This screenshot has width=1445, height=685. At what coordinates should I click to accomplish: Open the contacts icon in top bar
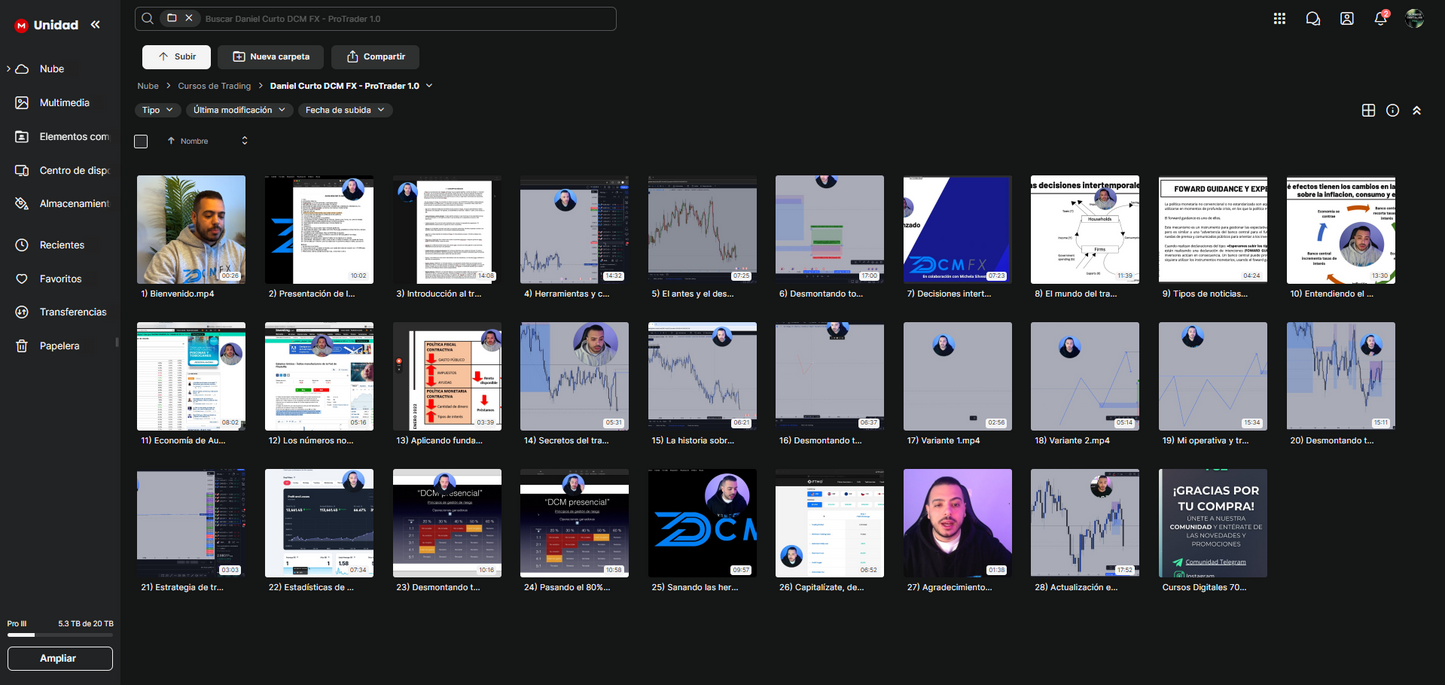[x=1347, y=18]
